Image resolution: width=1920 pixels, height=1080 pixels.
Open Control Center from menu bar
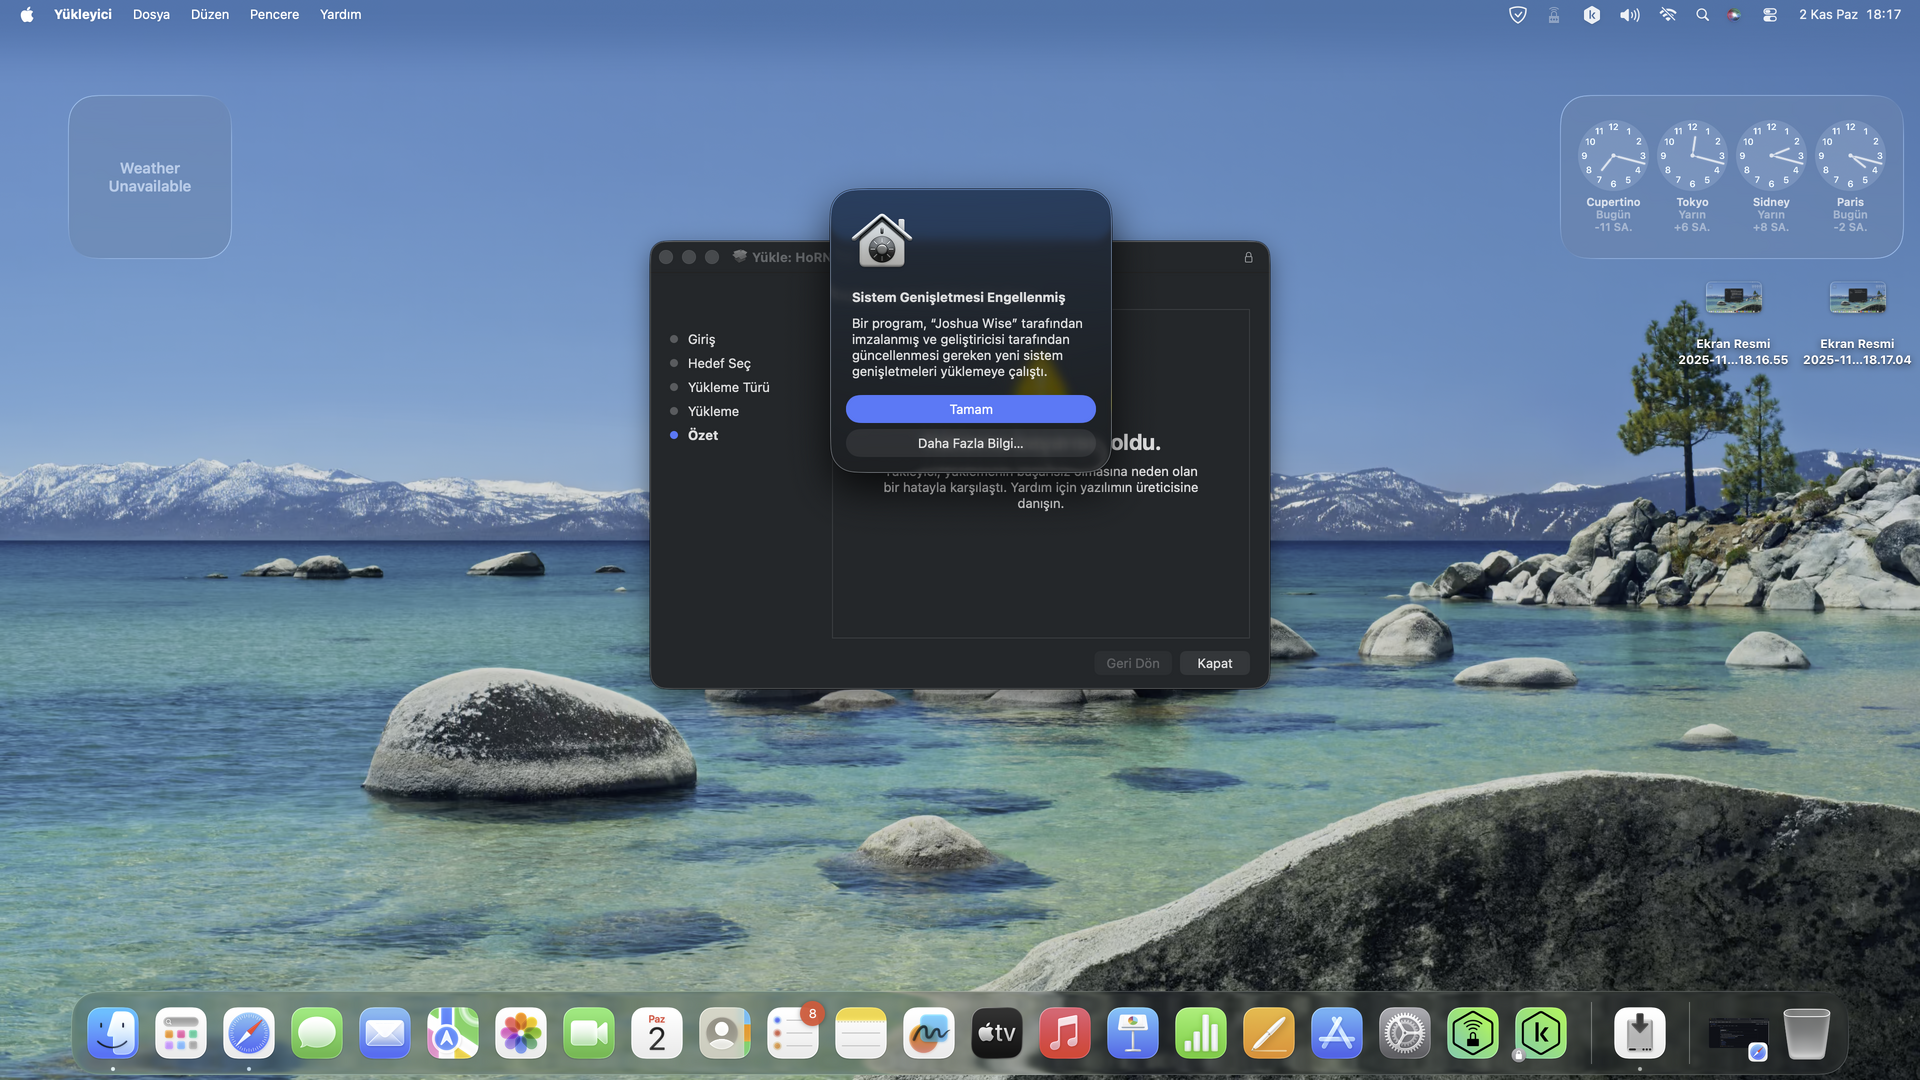[x=1769, y=14]
